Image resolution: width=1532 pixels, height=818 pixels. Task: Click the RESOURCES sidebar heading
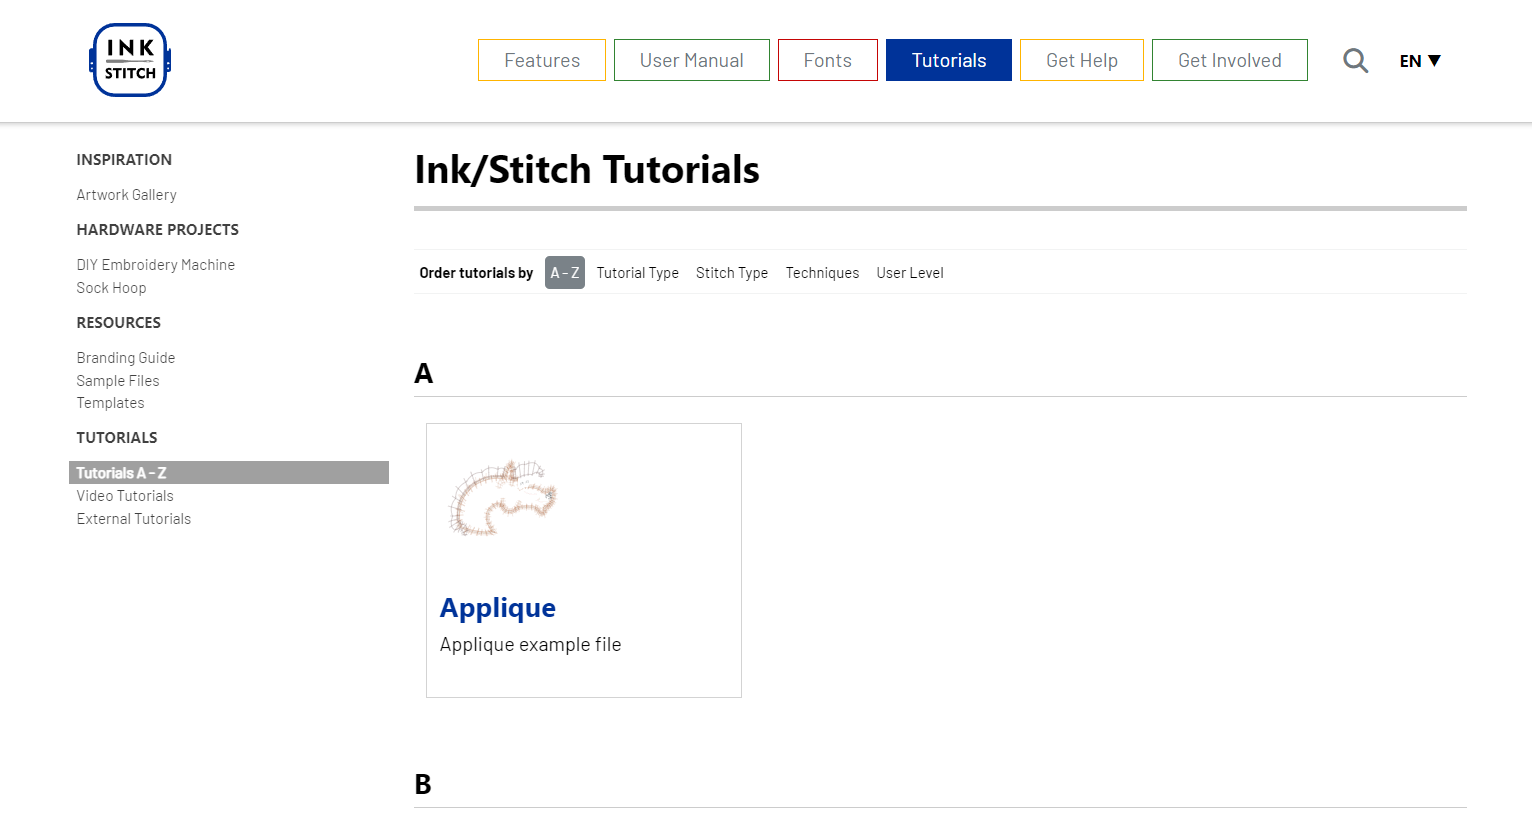point(119,323)
